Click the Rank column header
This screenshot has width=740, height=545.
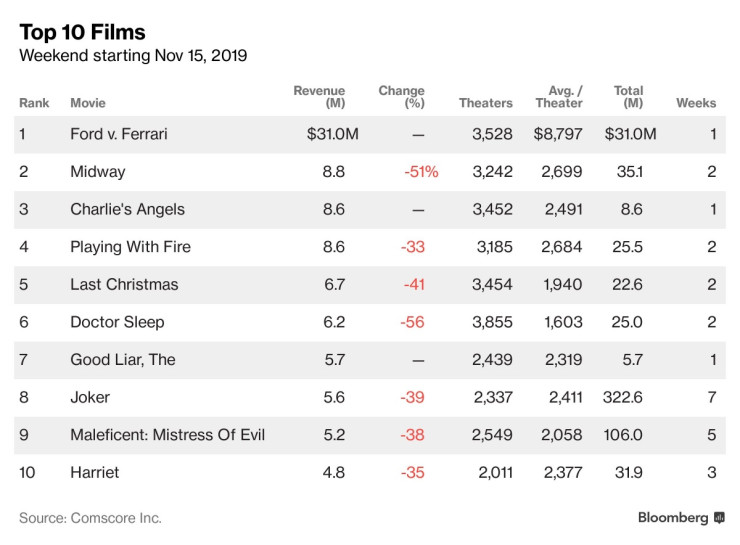(34, 103)
